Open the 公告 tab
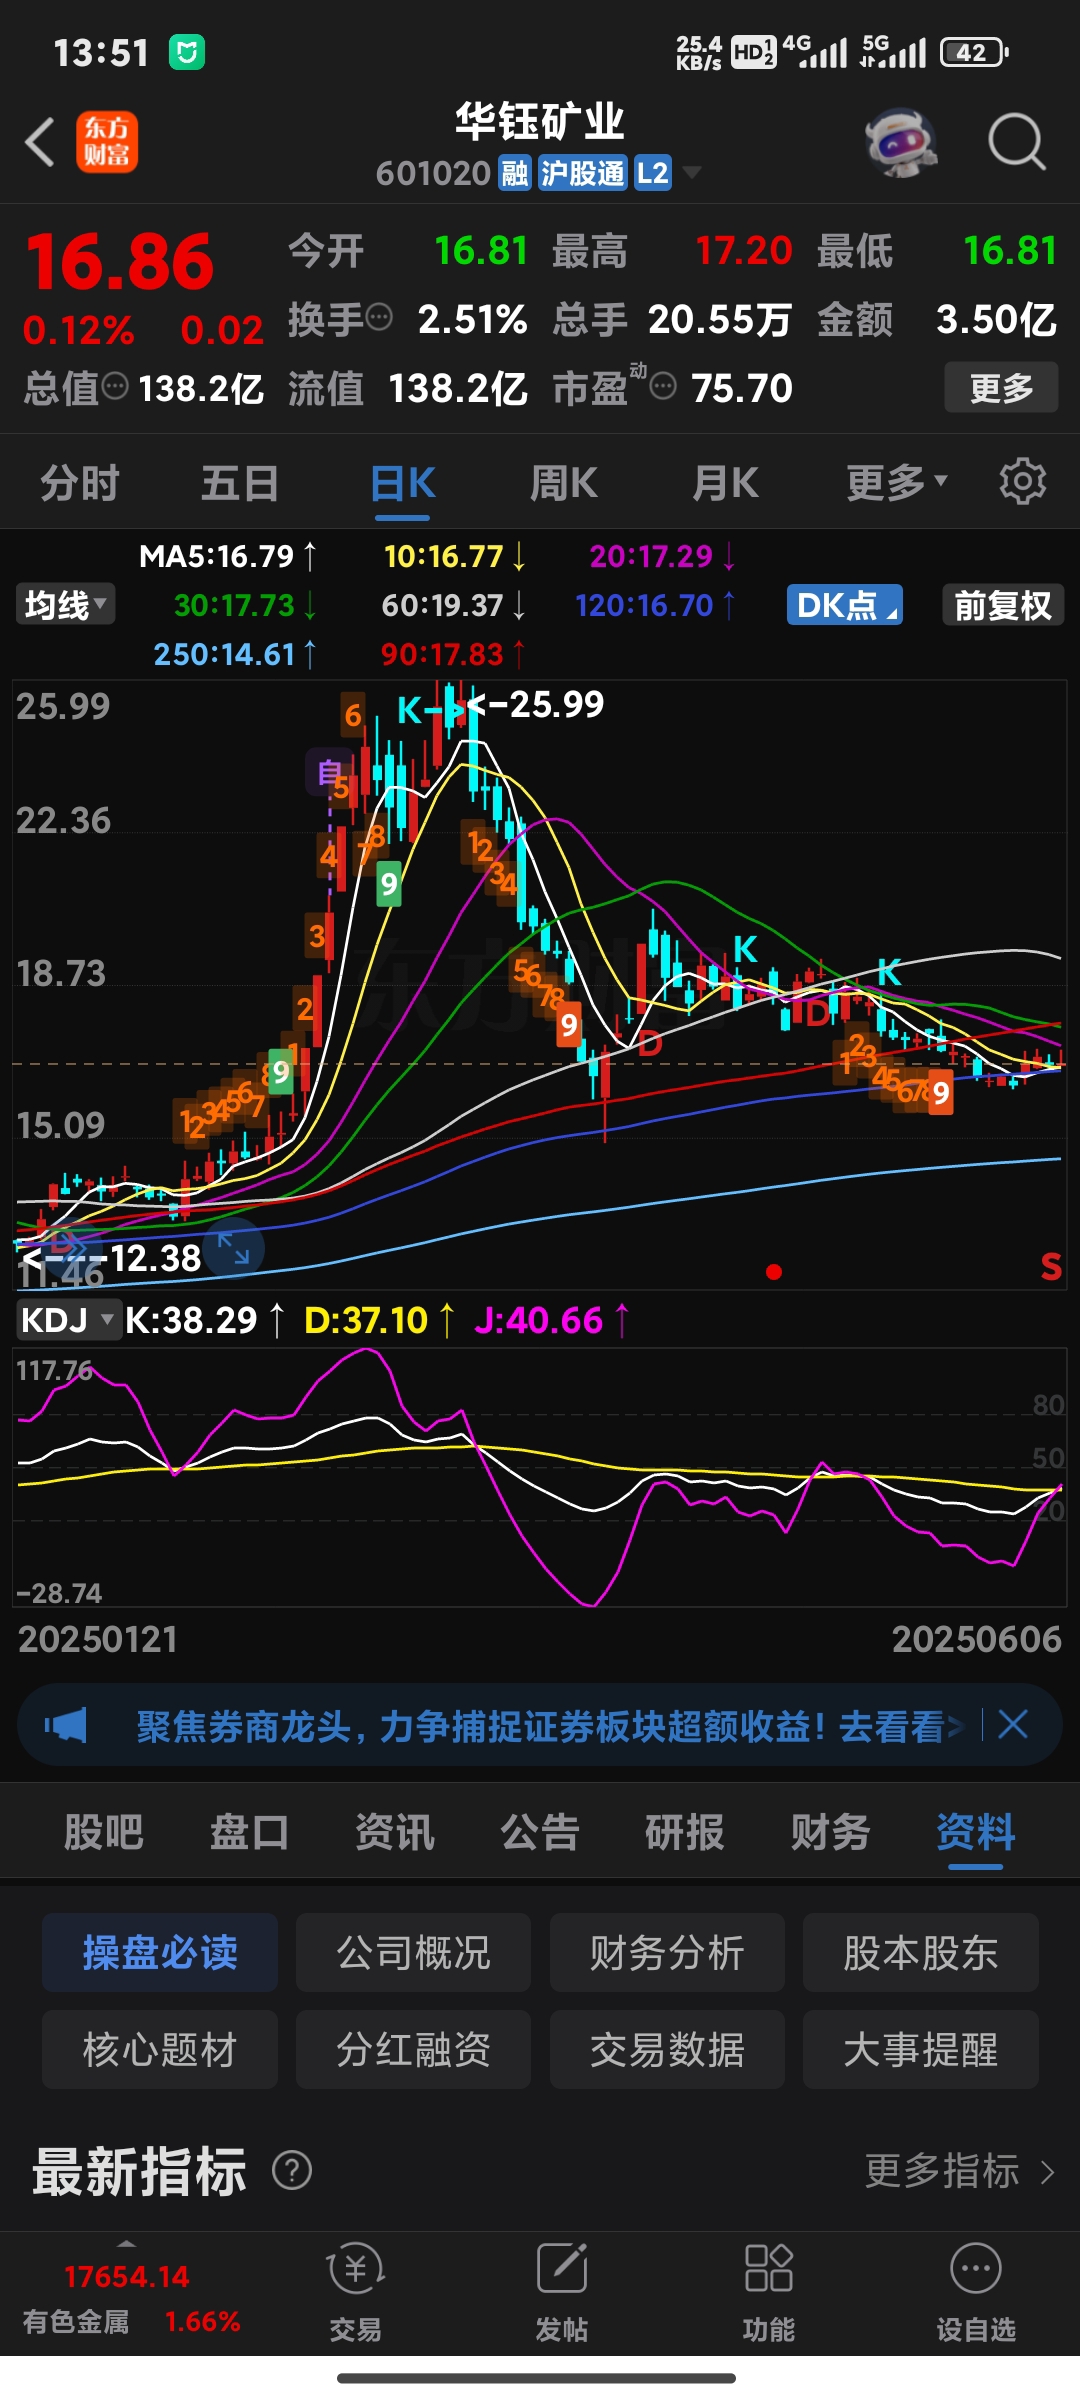Image resolution: width=1080 pixels, height=2400 pixels. pos(540,1832)
